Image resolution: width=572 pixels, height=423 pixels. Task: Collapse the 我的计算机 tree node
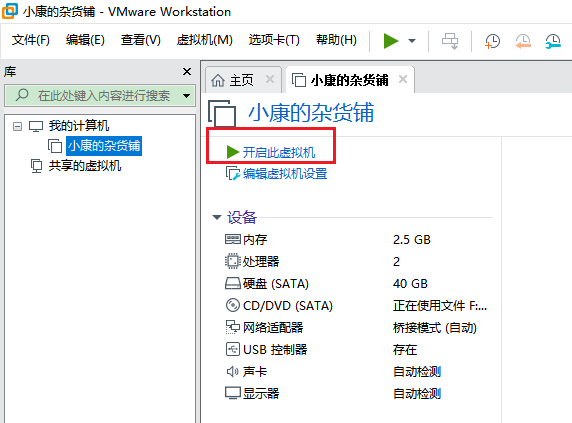(17, 127)
